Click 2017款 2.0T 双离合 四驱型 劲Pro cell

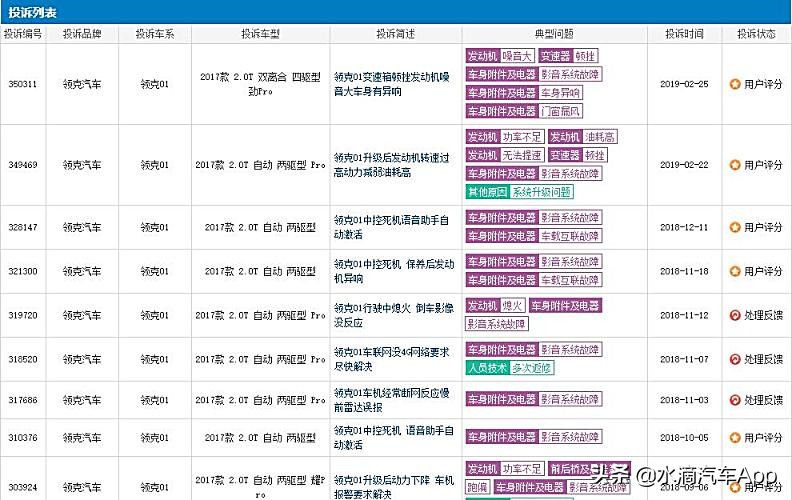point(260,84)
